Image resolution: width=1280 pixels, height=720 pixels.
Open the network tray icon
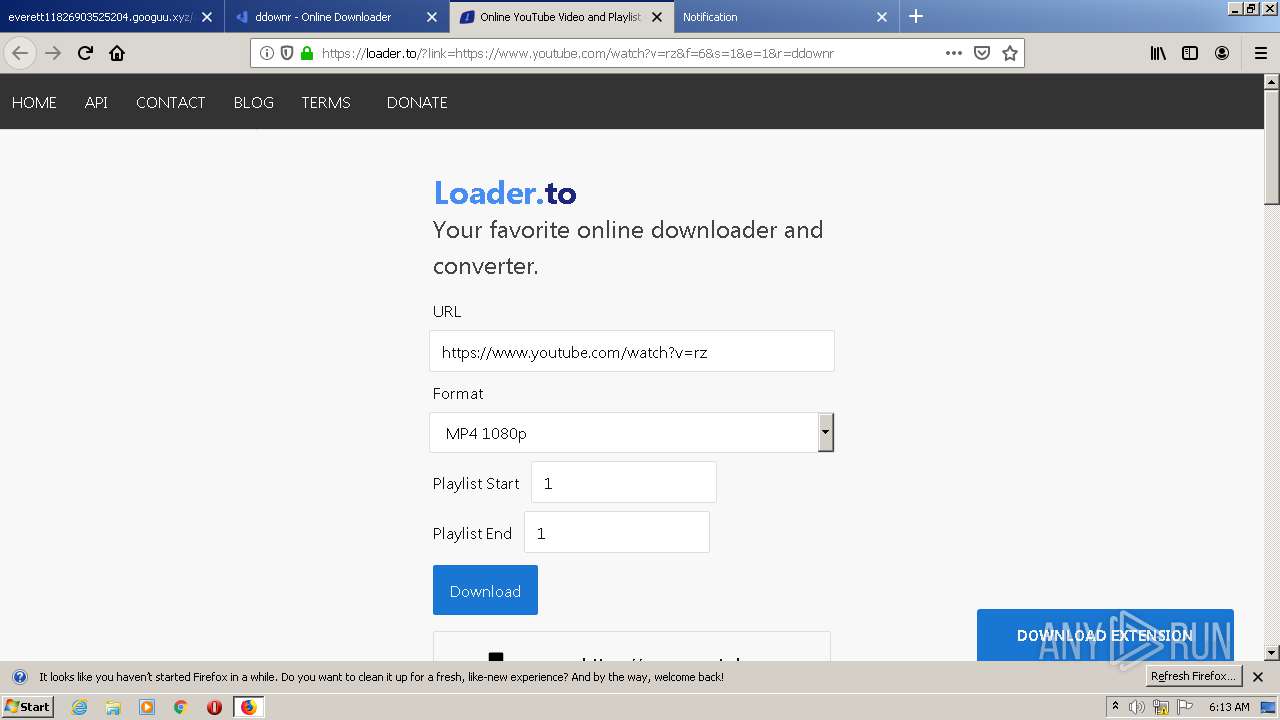[x=1161, y=707]
